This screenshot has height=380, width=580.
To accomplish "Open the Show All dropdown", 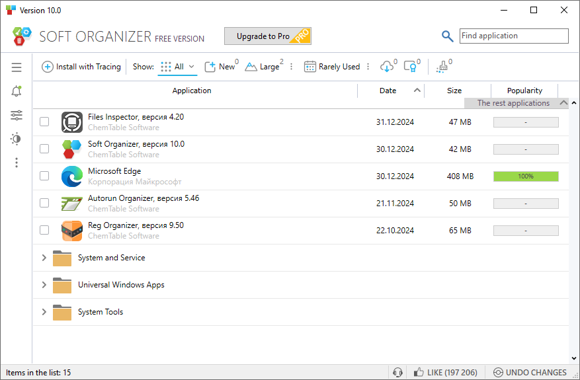I will point(178,67).
